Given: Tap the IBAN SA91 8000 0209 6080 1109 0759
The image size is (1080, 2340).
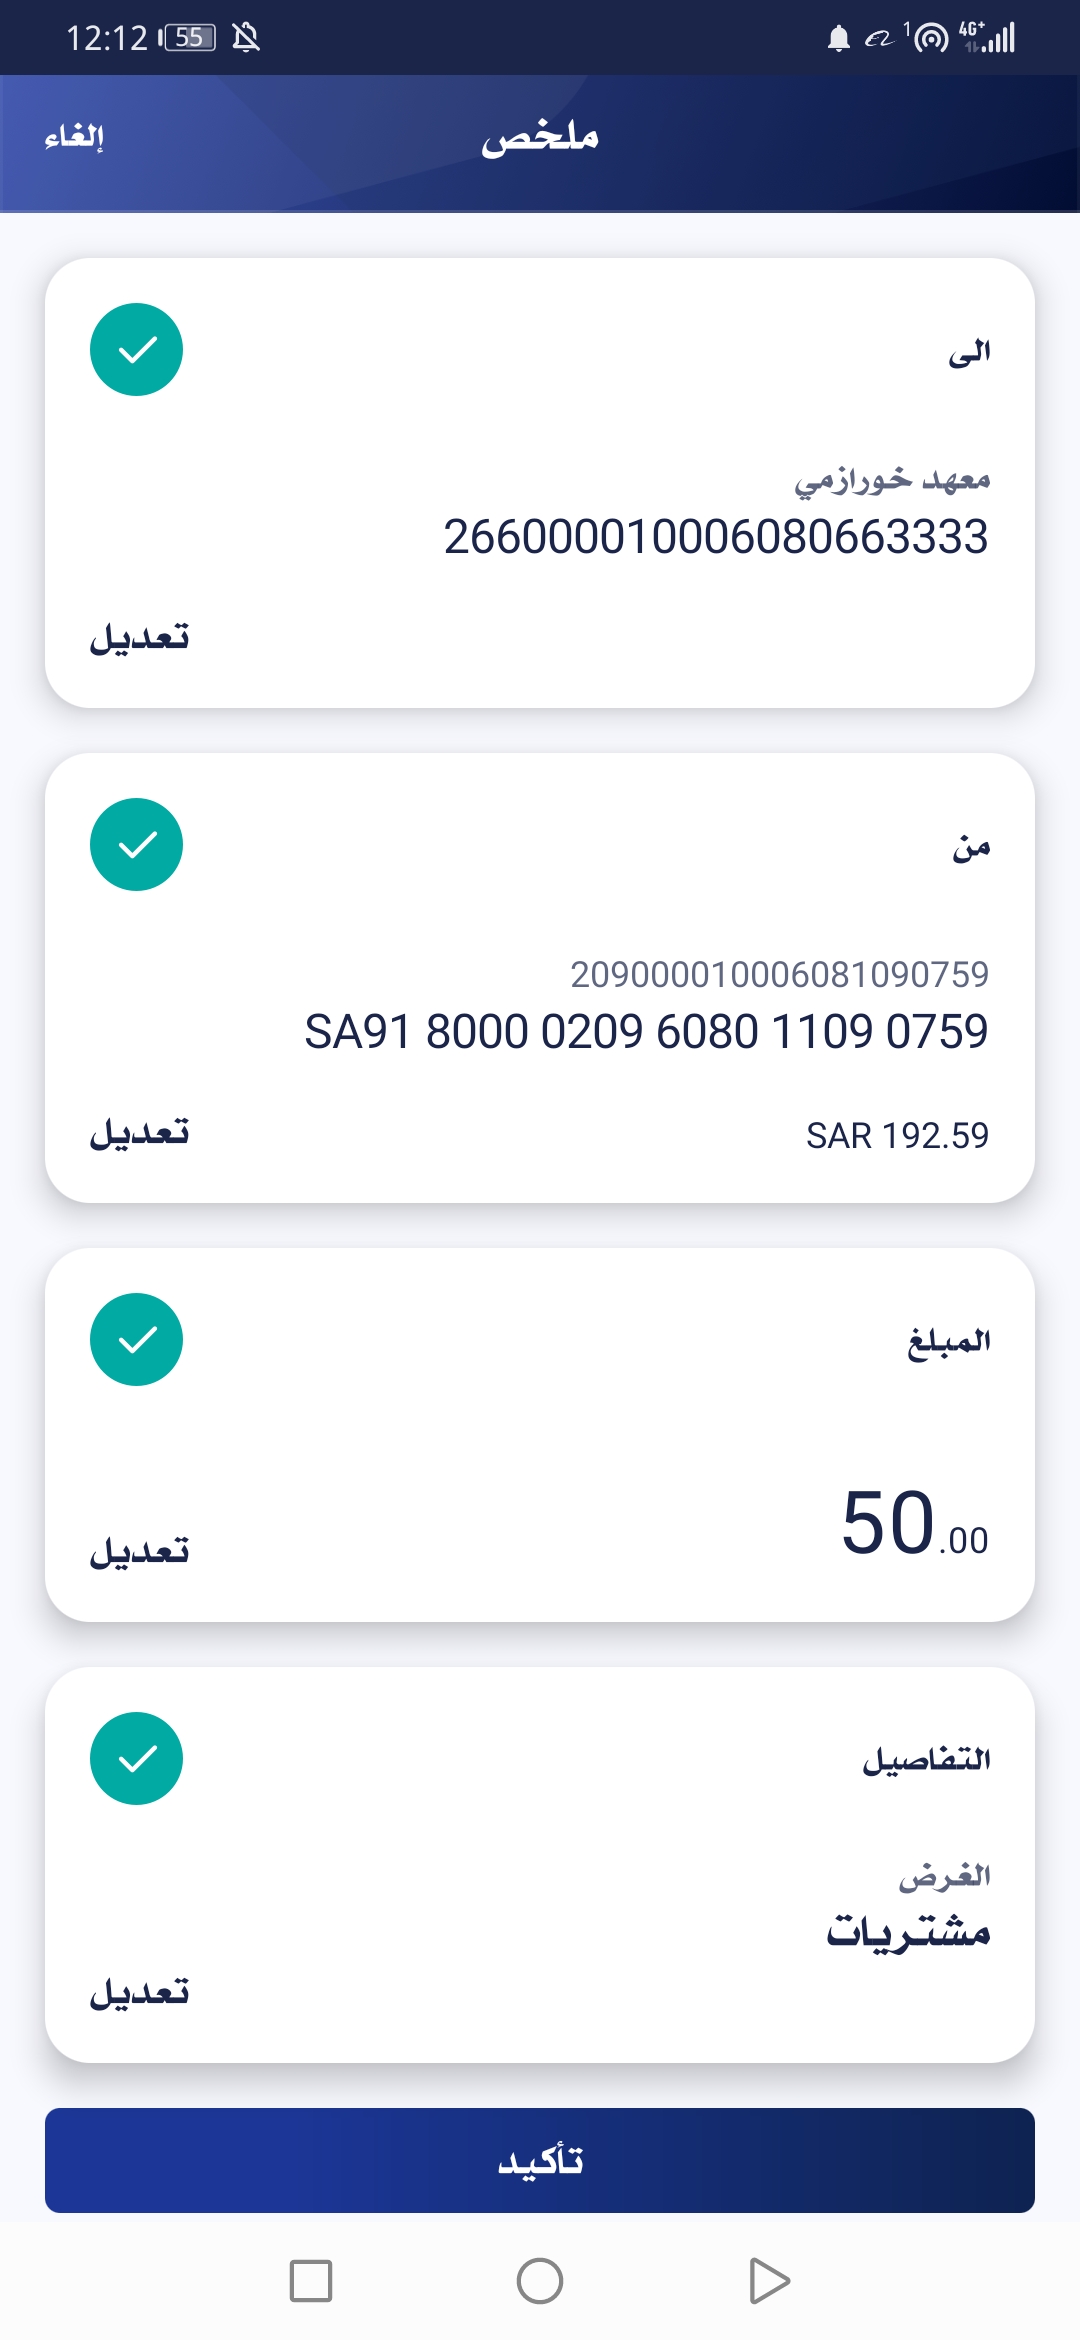Looking at the screenshot, I should pyautogui.click(x=646, y=1032).
